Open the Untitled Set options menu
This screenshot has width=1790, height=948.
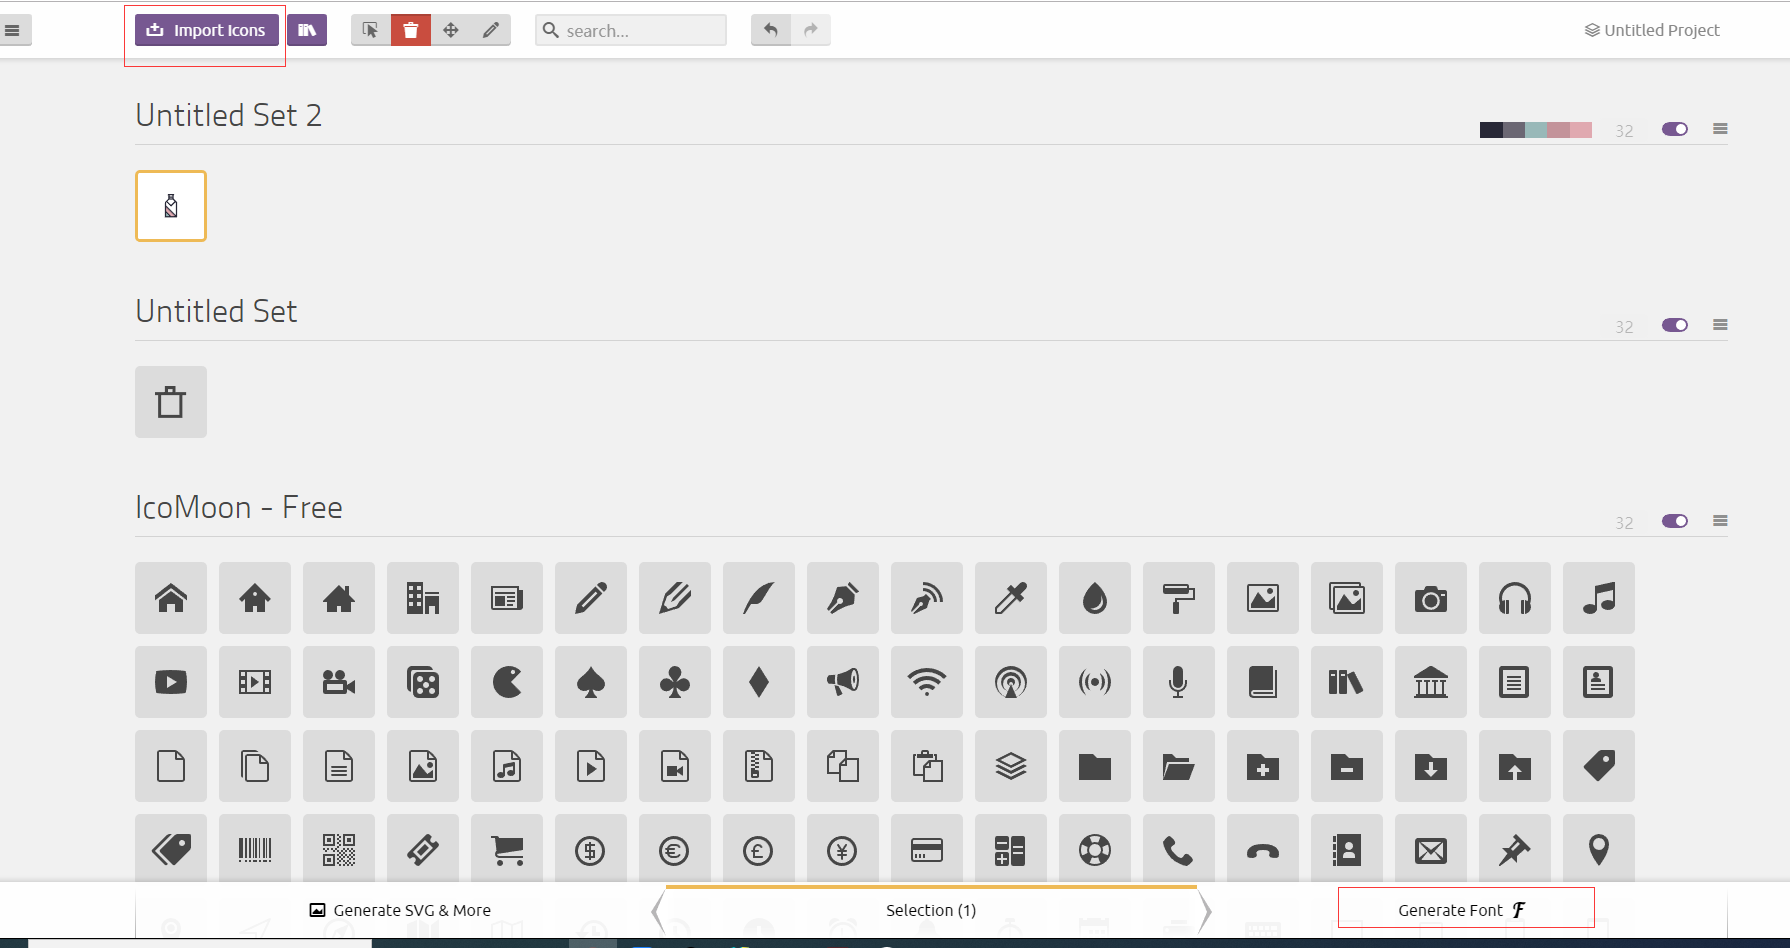(1720, 325)
